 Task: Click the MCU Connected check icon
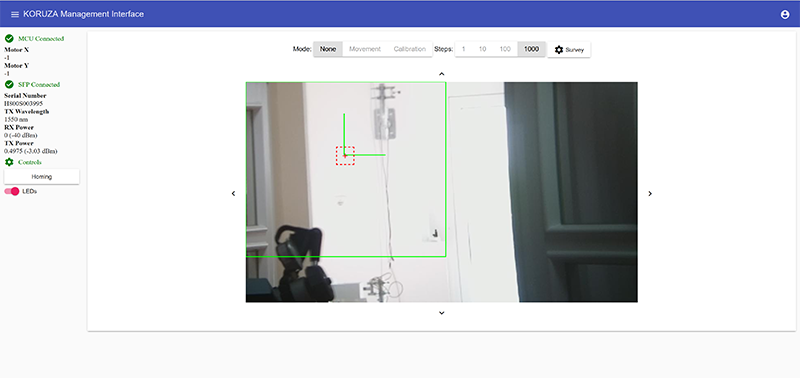9,38
